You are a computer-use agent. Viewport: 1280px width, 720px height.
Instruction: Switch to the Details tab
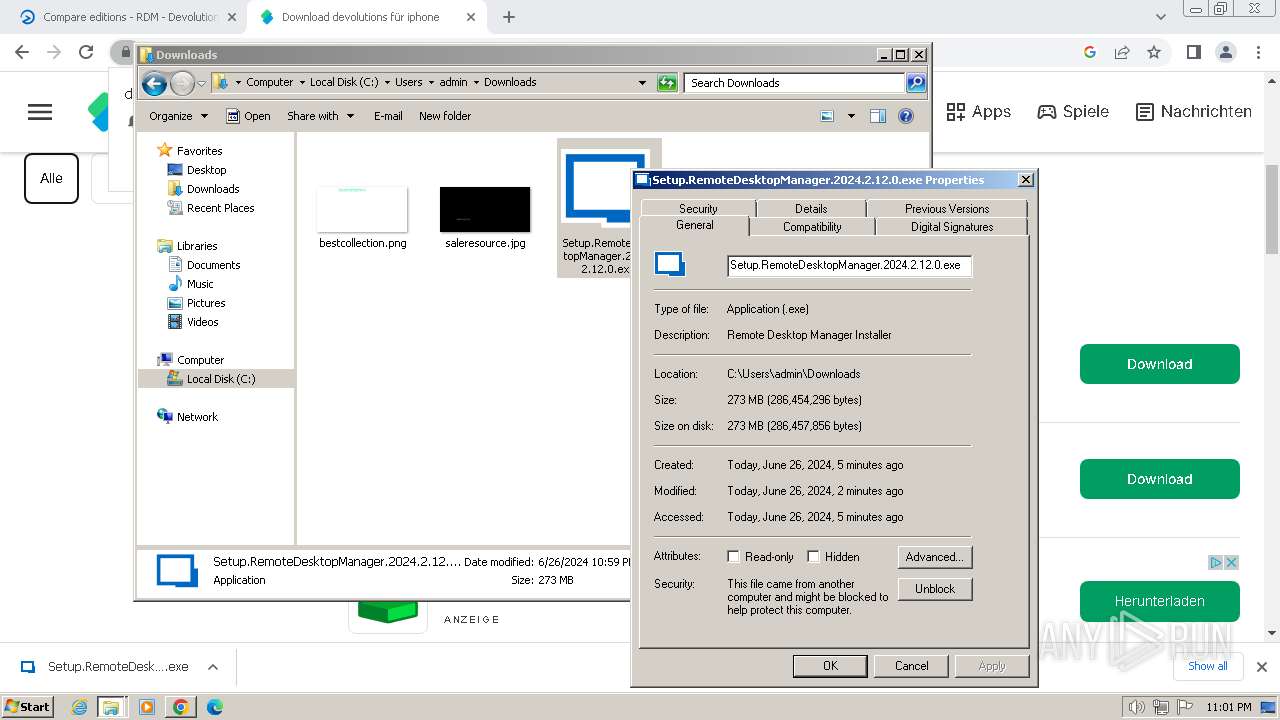[811, 209]
